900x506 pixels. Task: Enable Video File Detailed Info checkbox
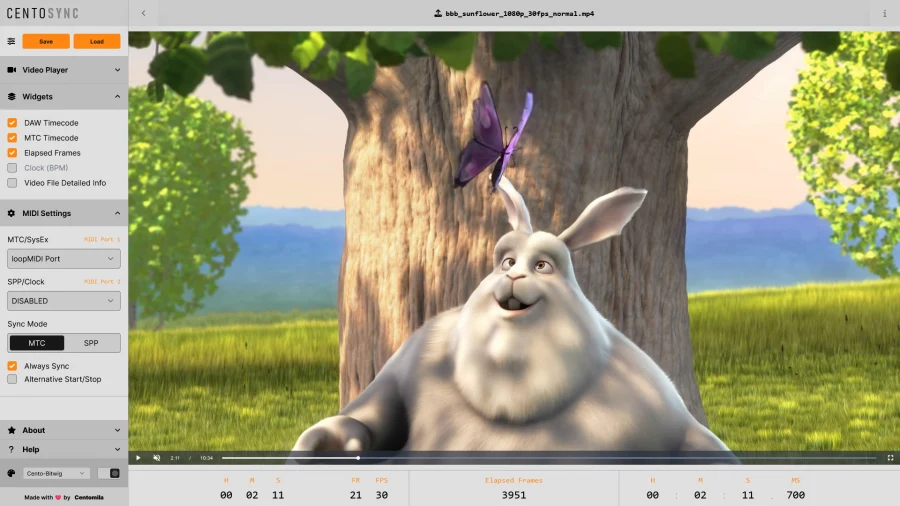(12, 182)
